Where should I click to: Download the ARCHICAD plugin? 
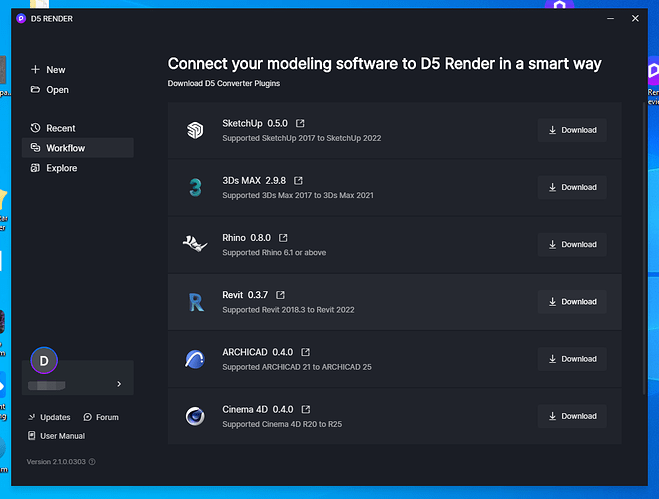click(572, 359)
